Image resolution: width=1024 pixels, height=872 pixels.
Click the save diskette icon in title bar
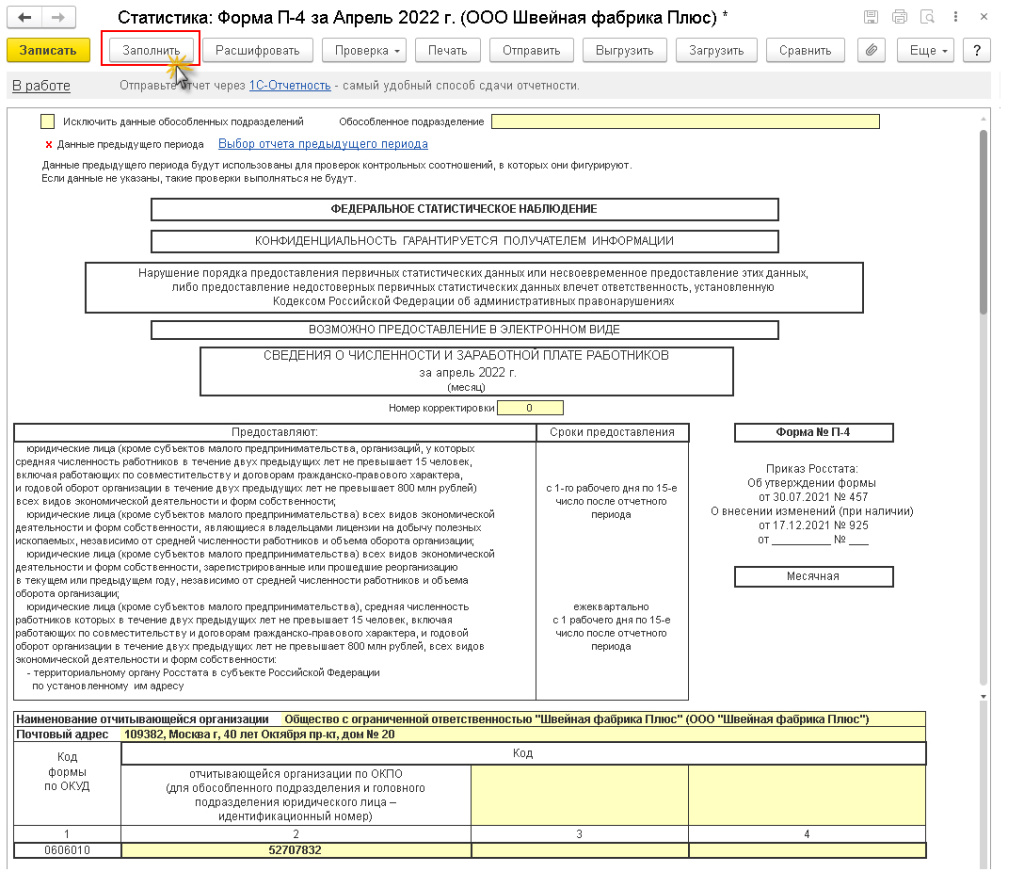coord(871,18)
